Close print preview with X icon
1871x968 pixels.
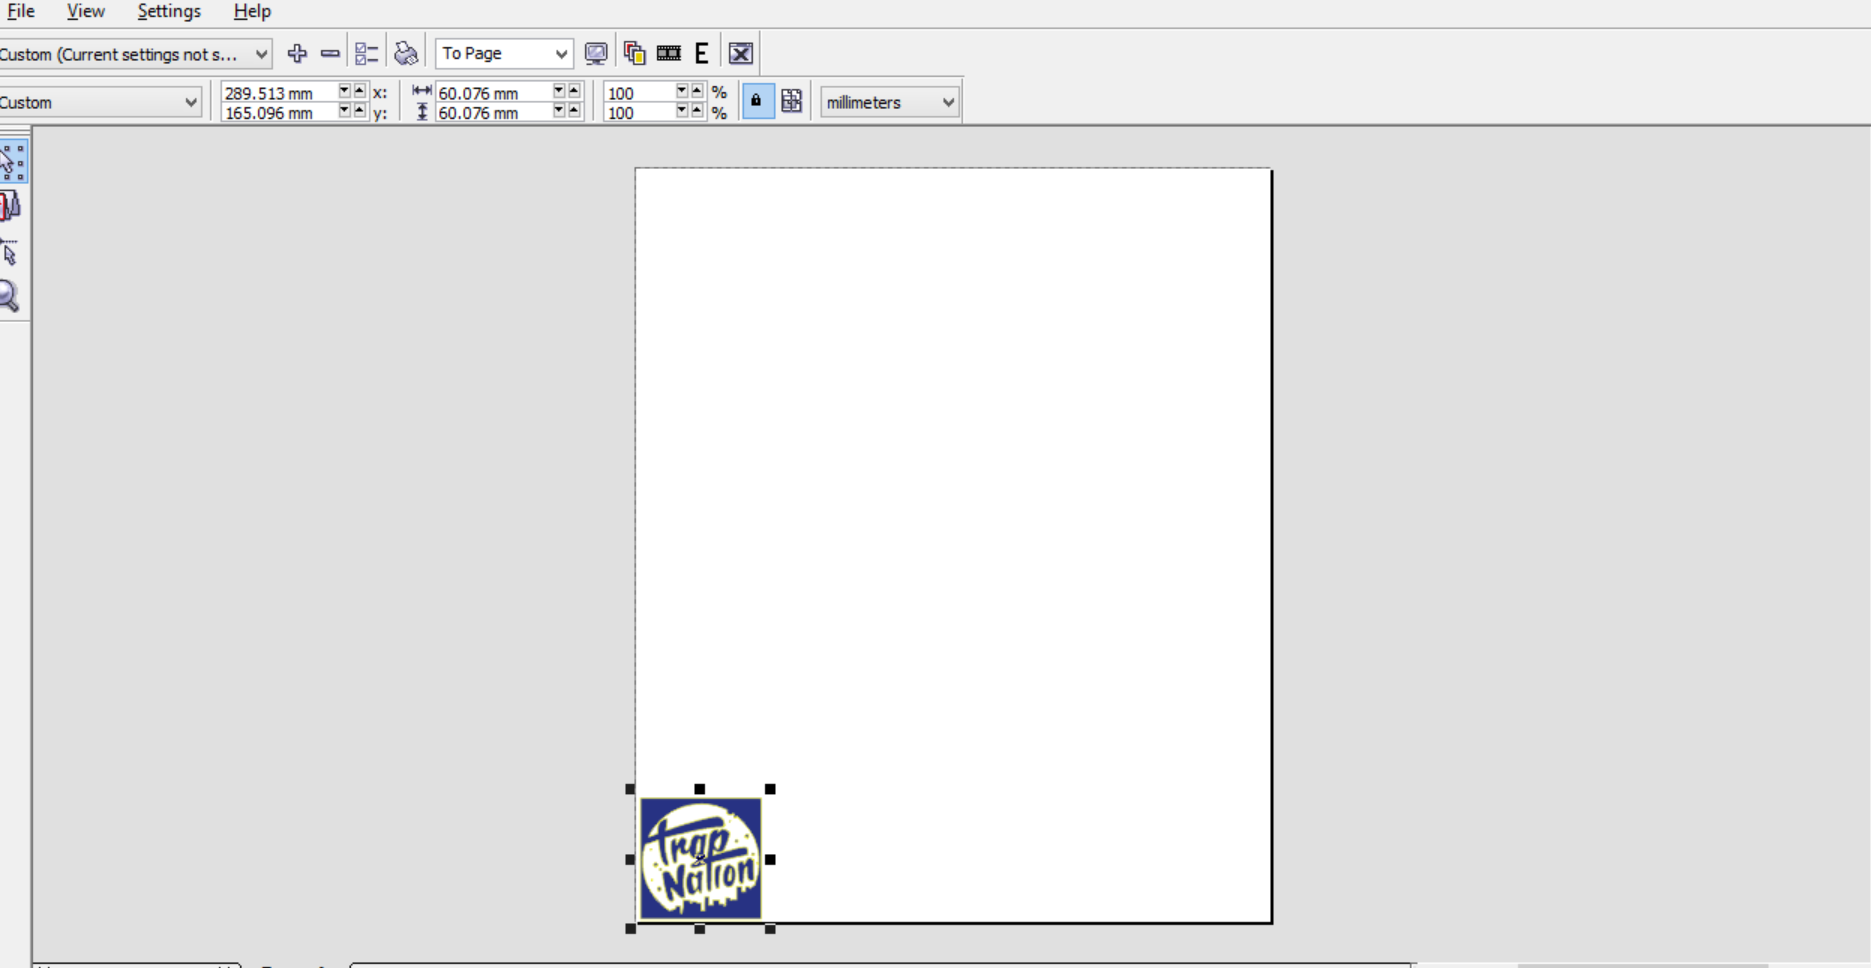pos(741,53)
